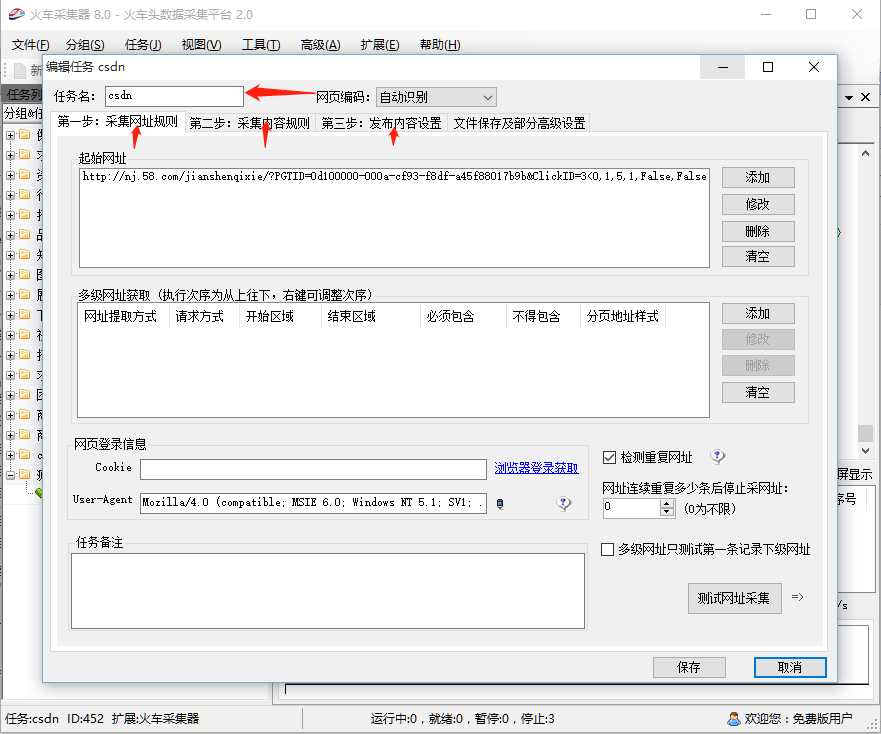Switch to 第二步：采集内容规则 tab
Screen dimensions: 881x734
[x=249, y=123]
